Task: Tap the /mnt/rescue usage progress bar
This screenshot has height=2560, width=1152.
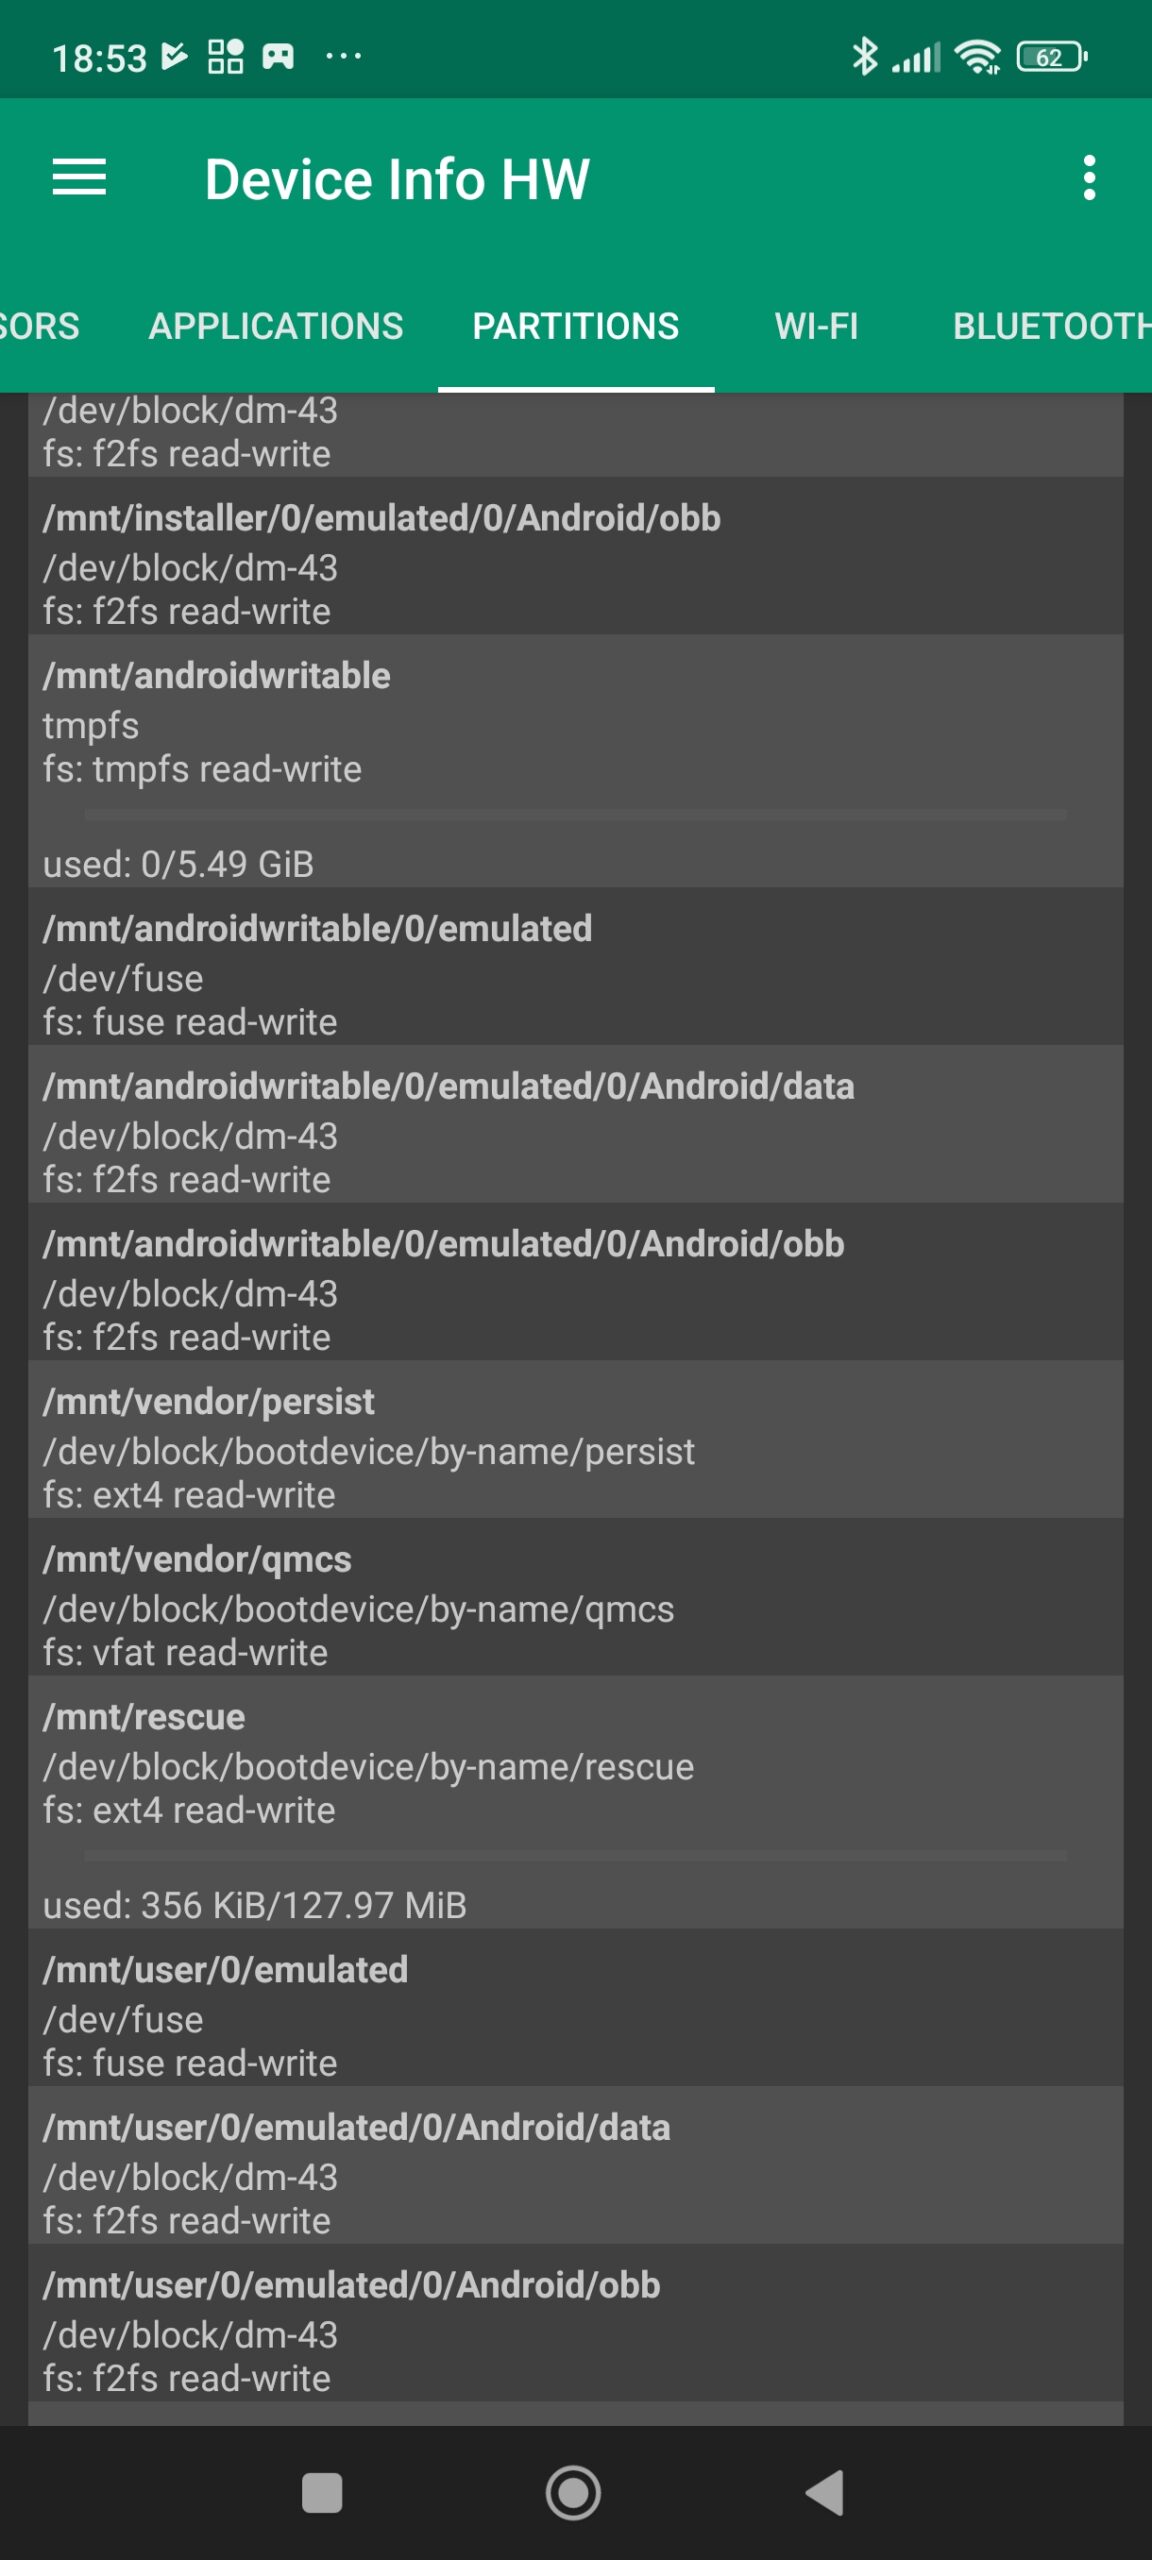Action: [x=575, y=1856]
